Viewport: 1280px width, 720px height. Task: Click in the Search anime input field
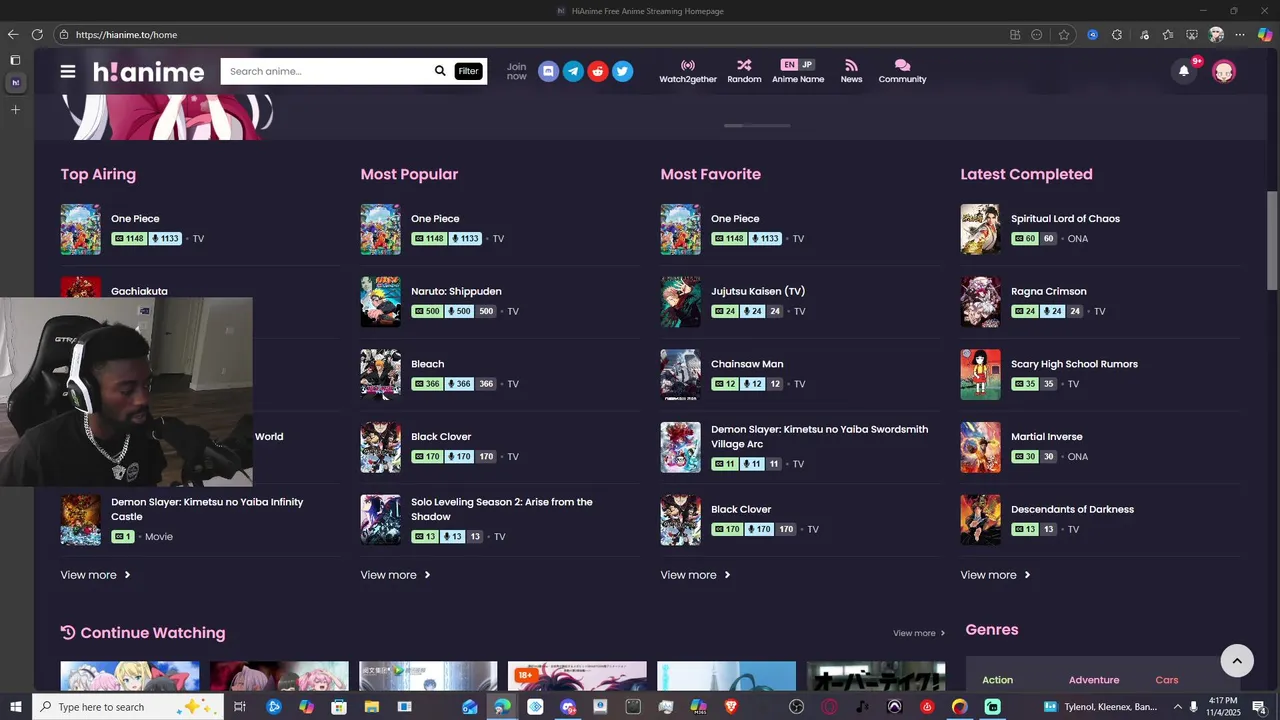(327, 71)
